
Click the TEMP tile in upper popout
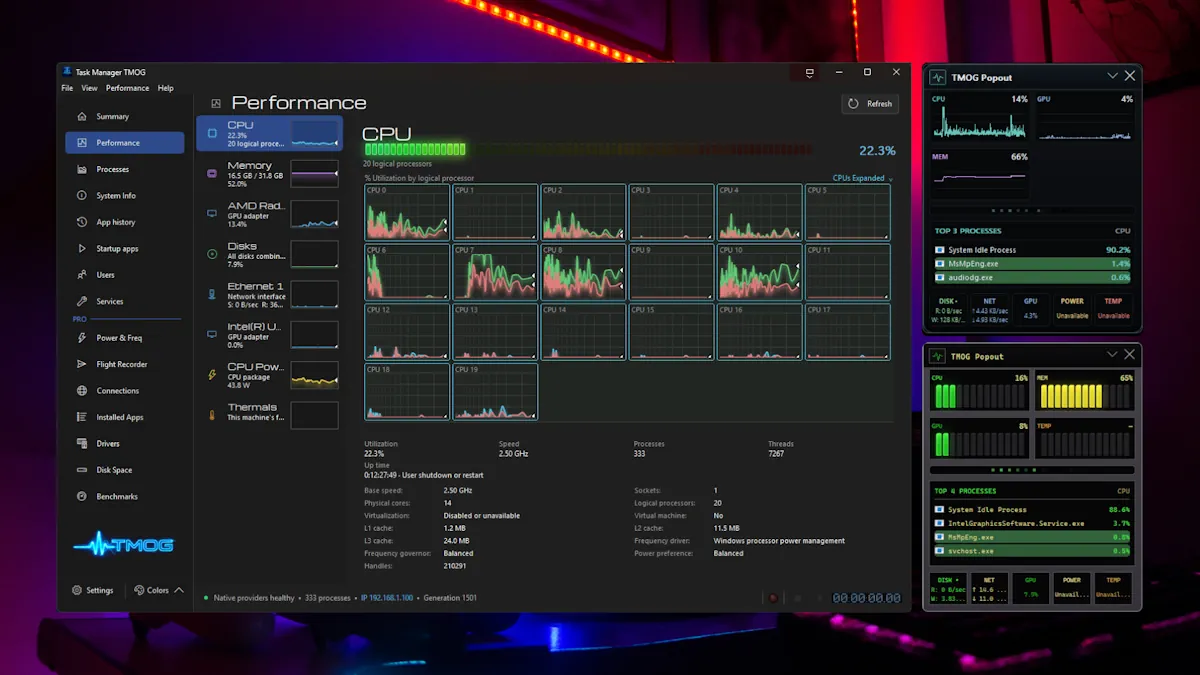point(1113,310)
